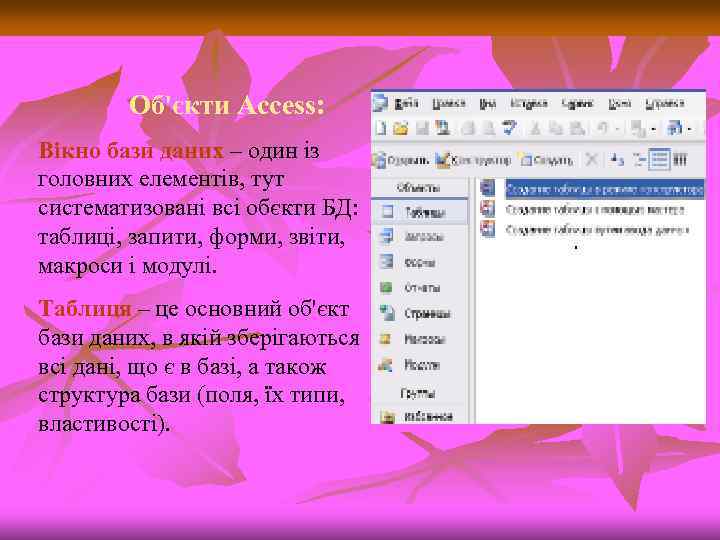Viewport: 720px width, 540px height.
Task: Select 'Создание таблицы путем ввода данных'
Action: pos(585,230)
